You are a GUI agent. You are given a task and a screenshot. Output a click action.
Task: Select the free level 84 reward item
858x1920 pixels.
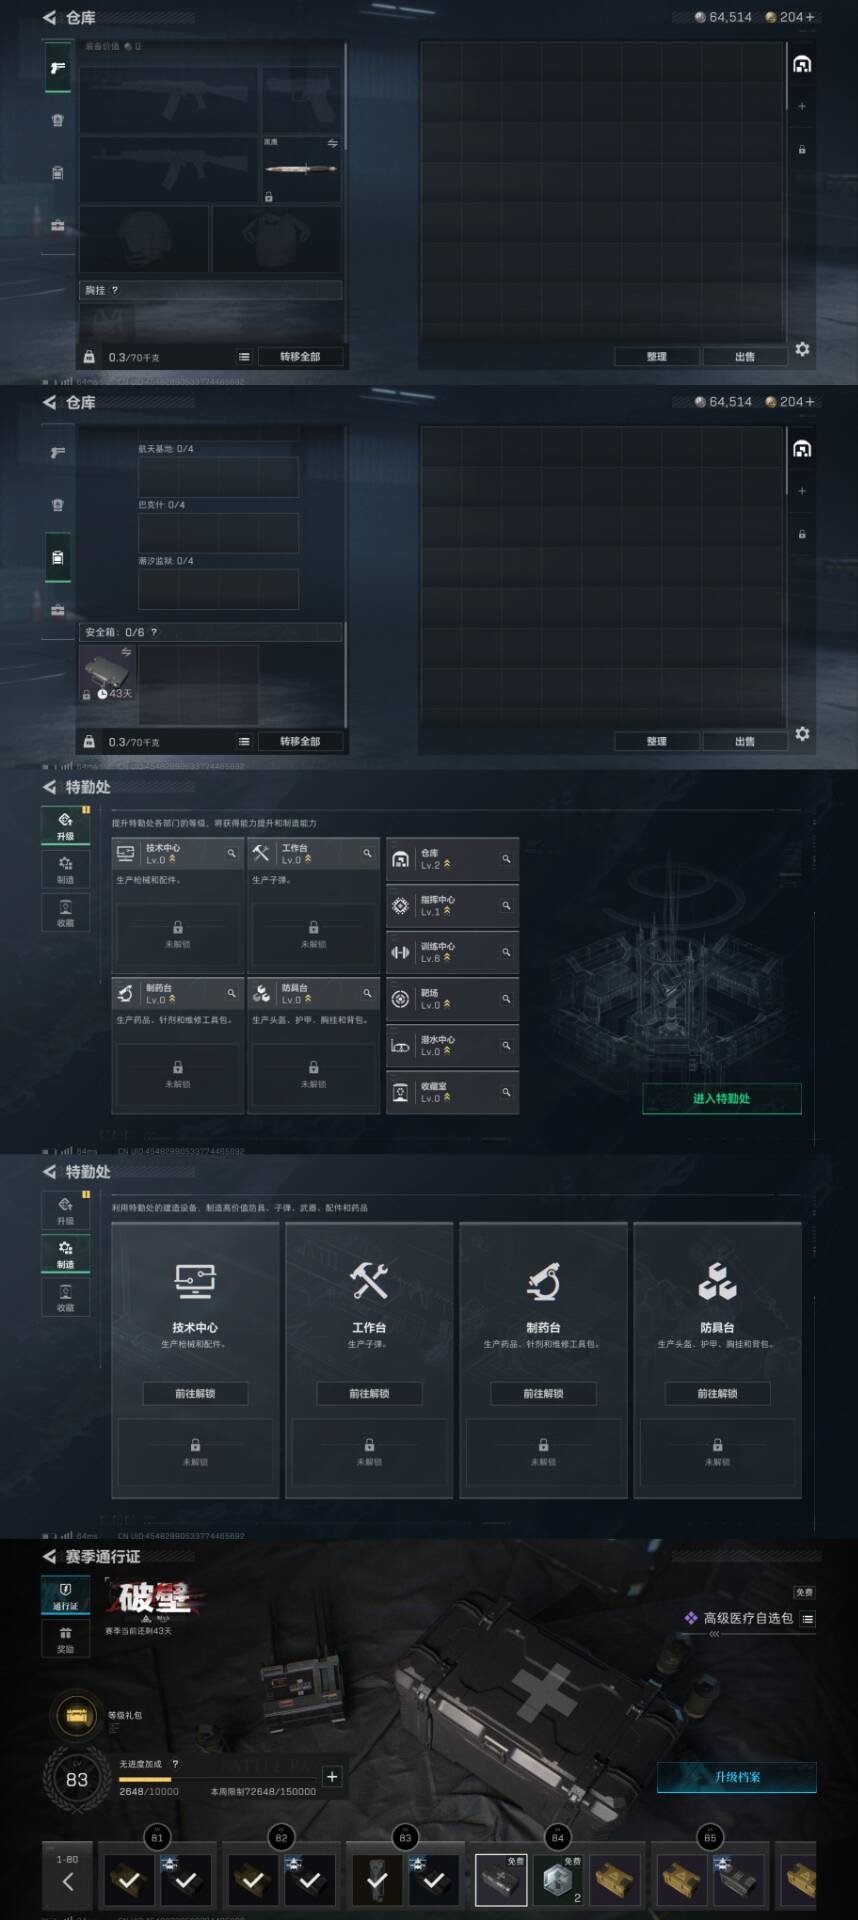(500, 1881)
